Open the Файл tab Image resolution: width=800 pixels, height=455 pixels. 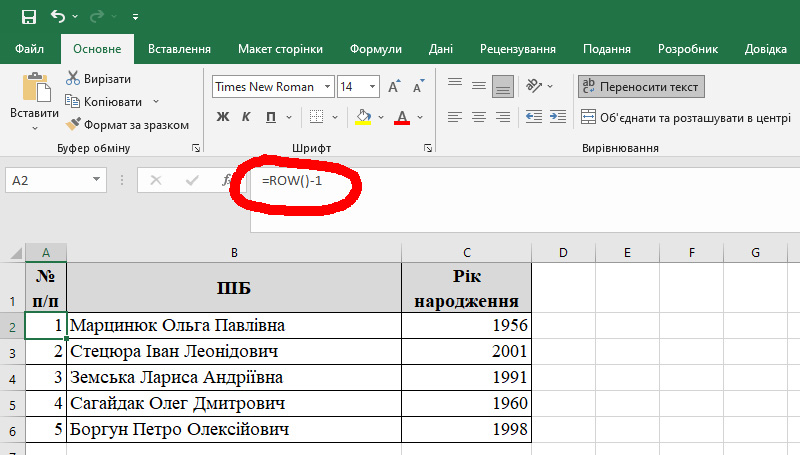tap(29, 49)
